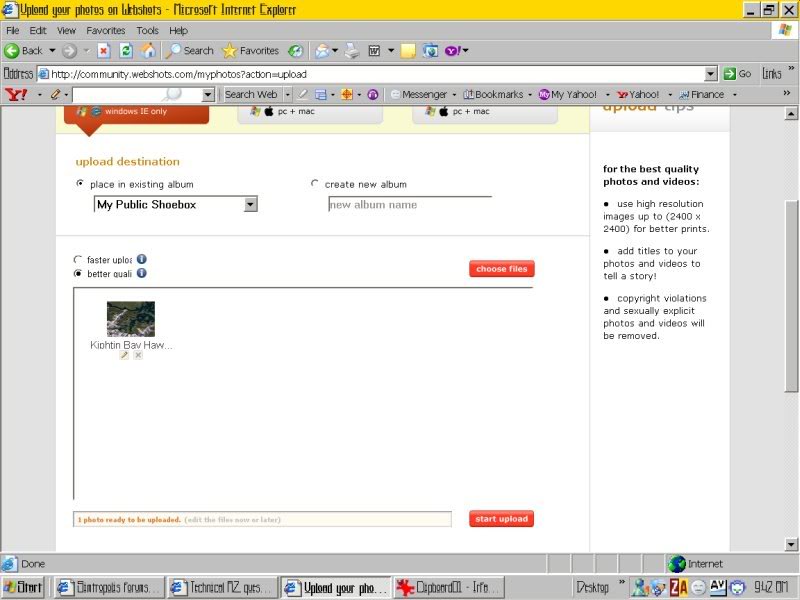The image size is (800, 600).
Task: Open the address bar URL dropdown arrow
Action: (711, 74)
